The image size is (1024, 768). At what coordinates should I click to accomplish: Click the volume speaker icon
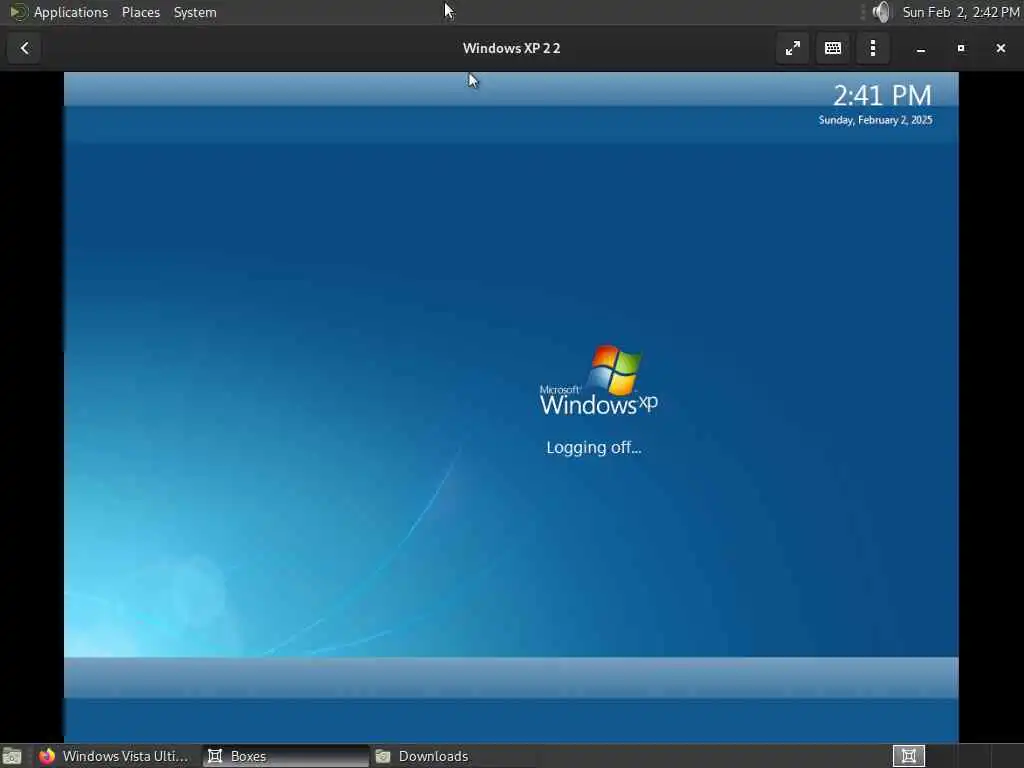click(882, 12)
